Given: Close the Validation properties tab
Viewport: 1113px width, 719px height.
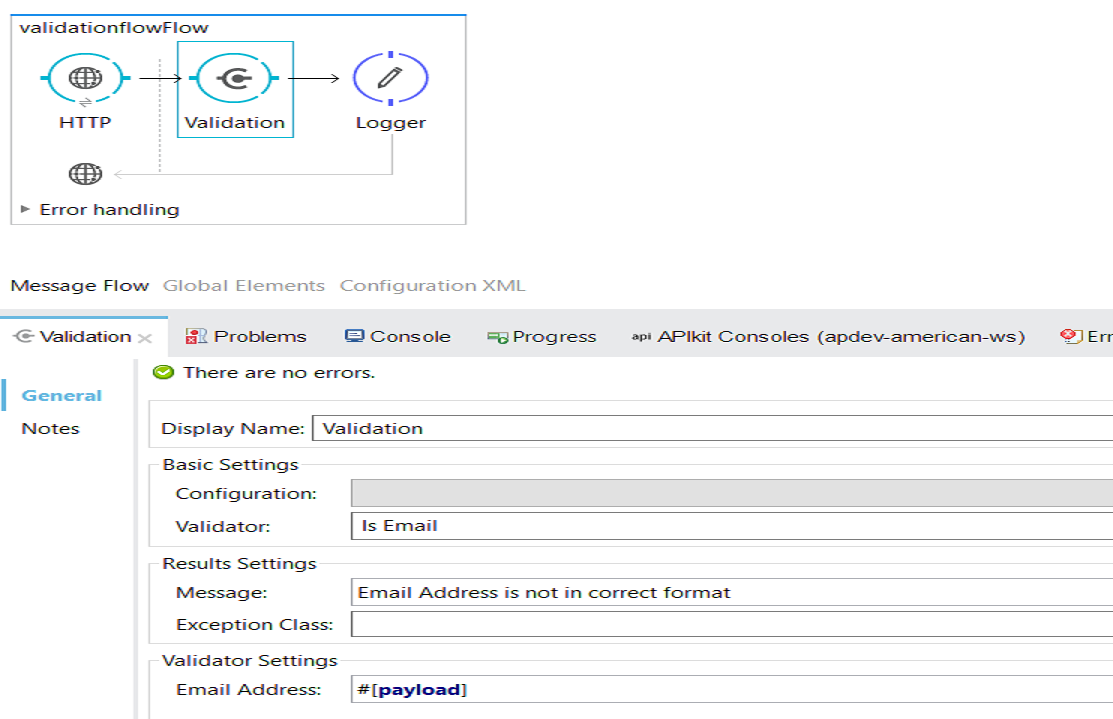Looking at the screenshot, I should [x=145, y=338].
